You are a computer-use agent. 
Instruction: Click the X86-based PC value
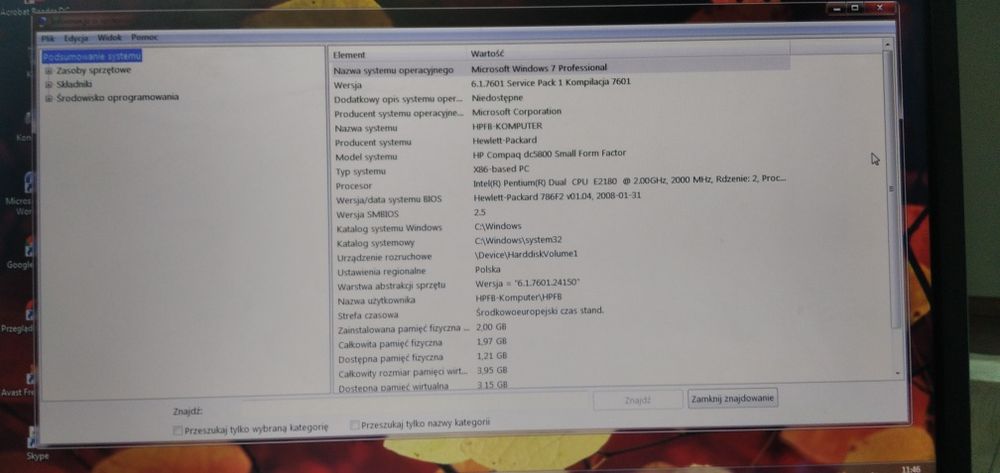501,170
